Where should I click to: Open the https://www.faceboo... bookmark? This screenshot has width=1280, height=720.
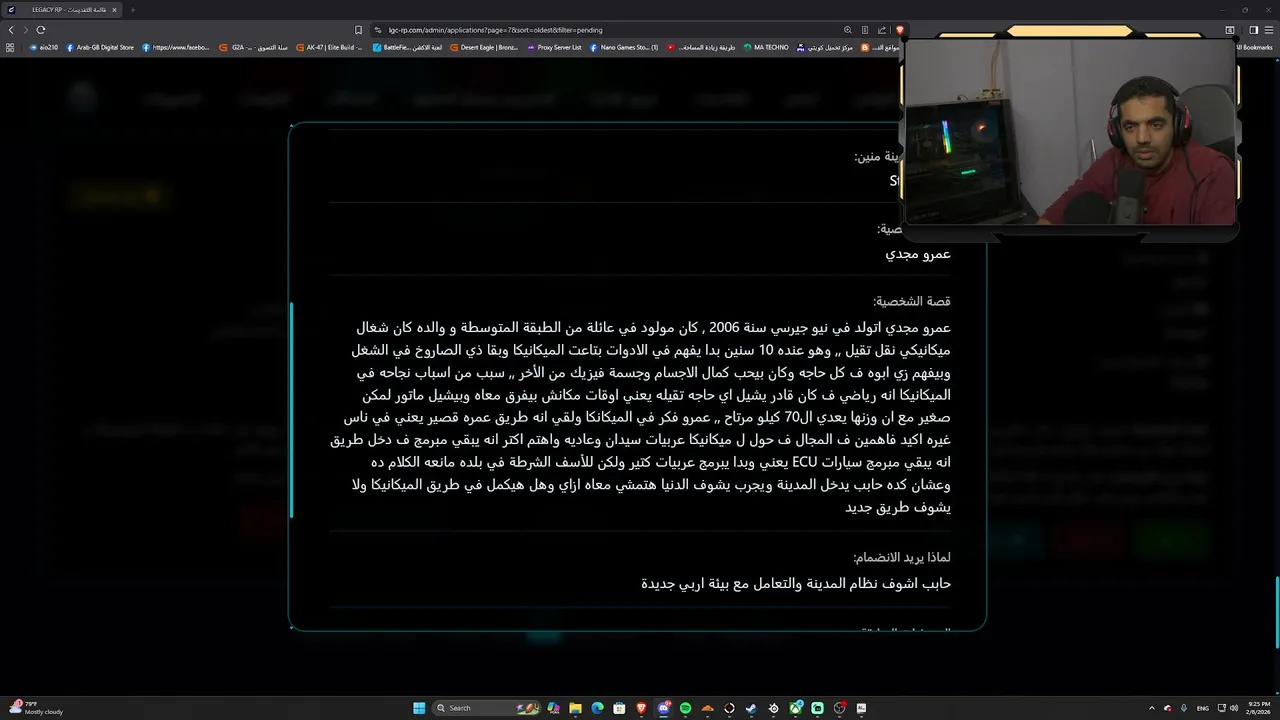(x=176, y=47)
